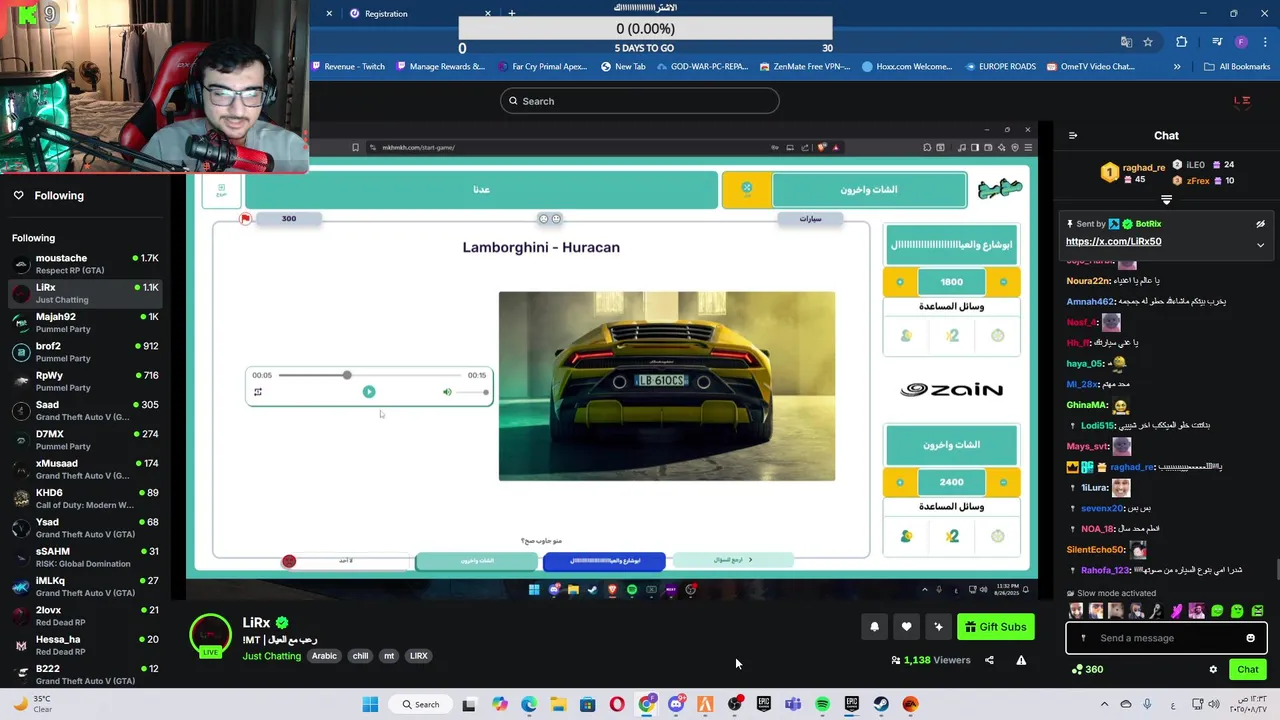Open Majah92 channel in sidebar
This screenshot has height=720, width=1280.
point(85,322)
